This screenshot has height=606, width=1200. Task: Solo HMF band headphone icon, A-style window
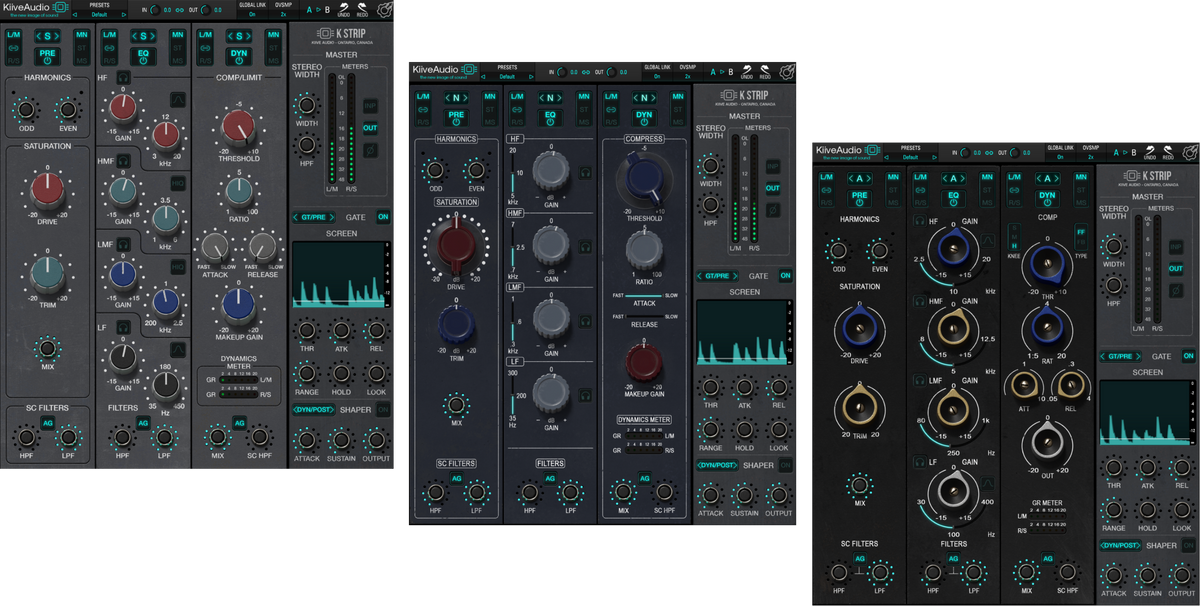pyautogui.click(x=919, y=300)
